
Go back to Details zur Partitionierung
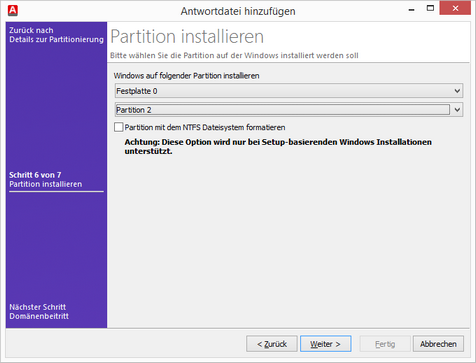tap(56, 35)
